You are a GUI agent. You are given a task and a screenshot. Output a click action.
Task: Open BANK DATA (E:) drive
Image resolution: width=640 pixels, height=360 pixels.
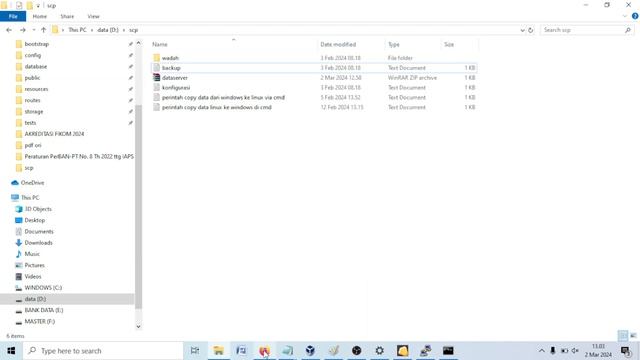pyautogui.click(x=44, y=310)
